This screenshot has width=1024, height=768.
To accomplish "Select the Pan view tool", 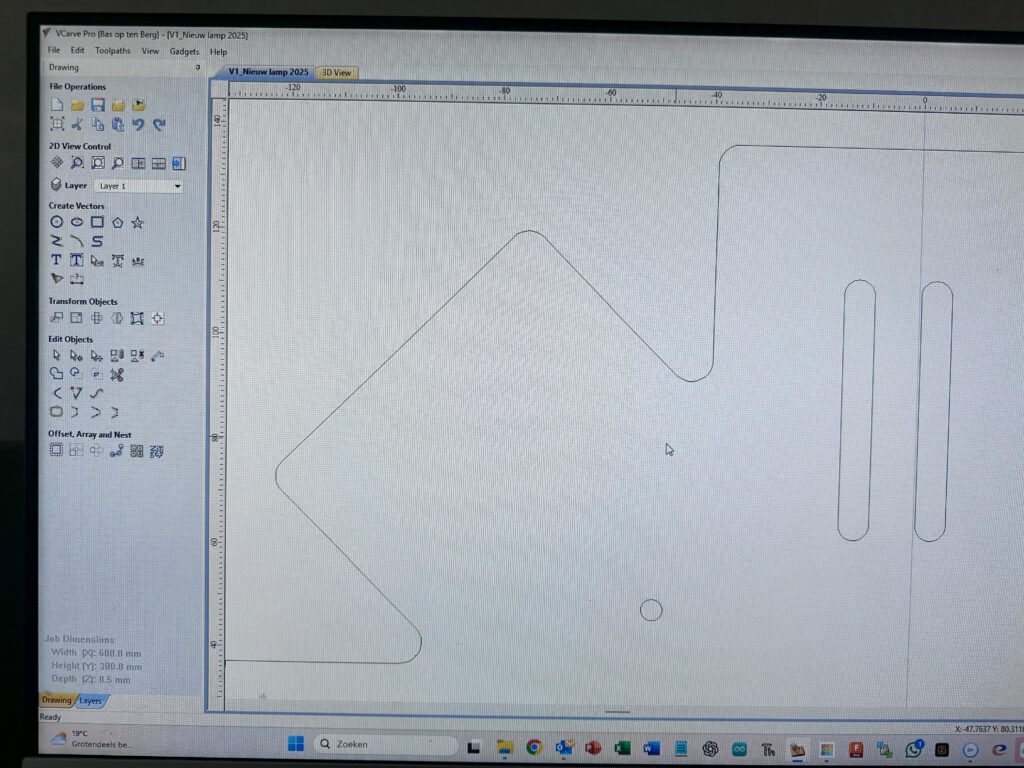I will [57, 163].
